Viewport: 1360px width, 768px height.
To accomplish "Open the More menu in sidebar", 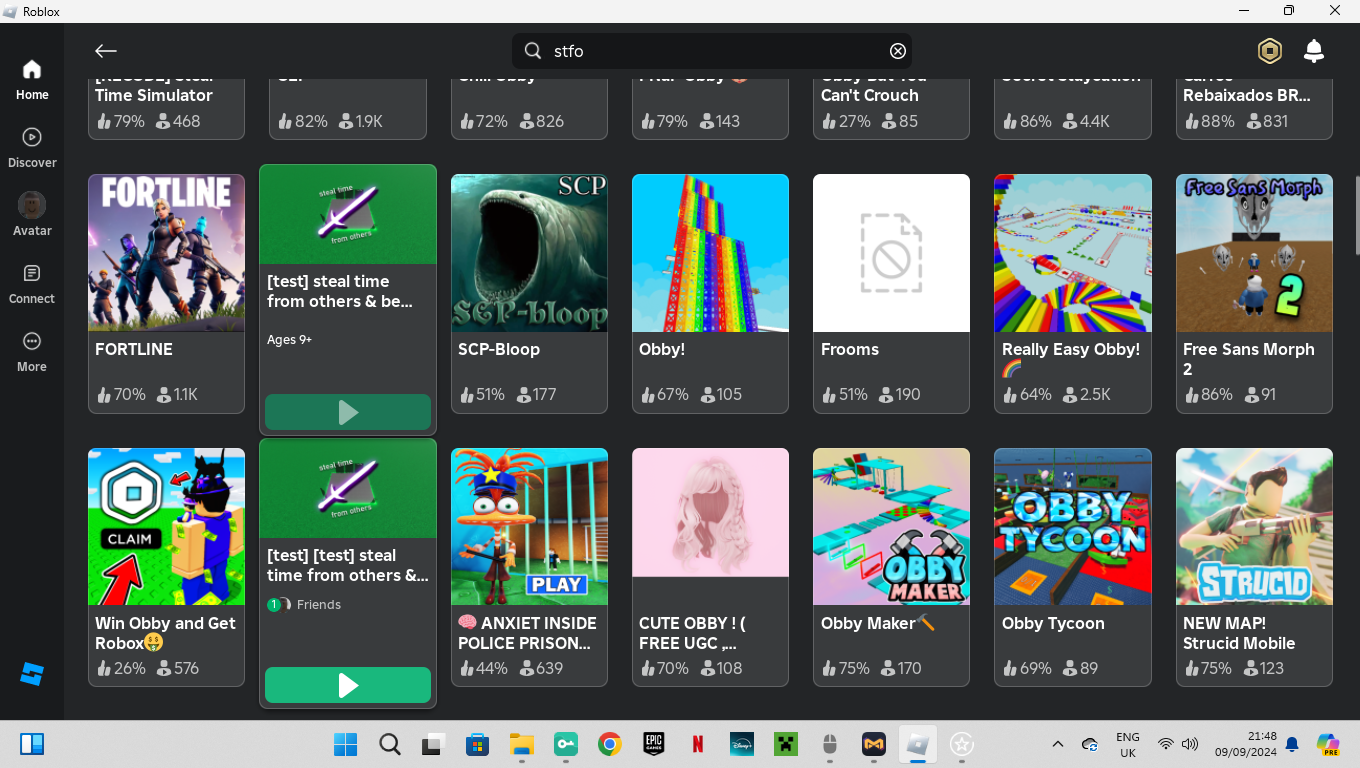I will (x=32, y=351).
